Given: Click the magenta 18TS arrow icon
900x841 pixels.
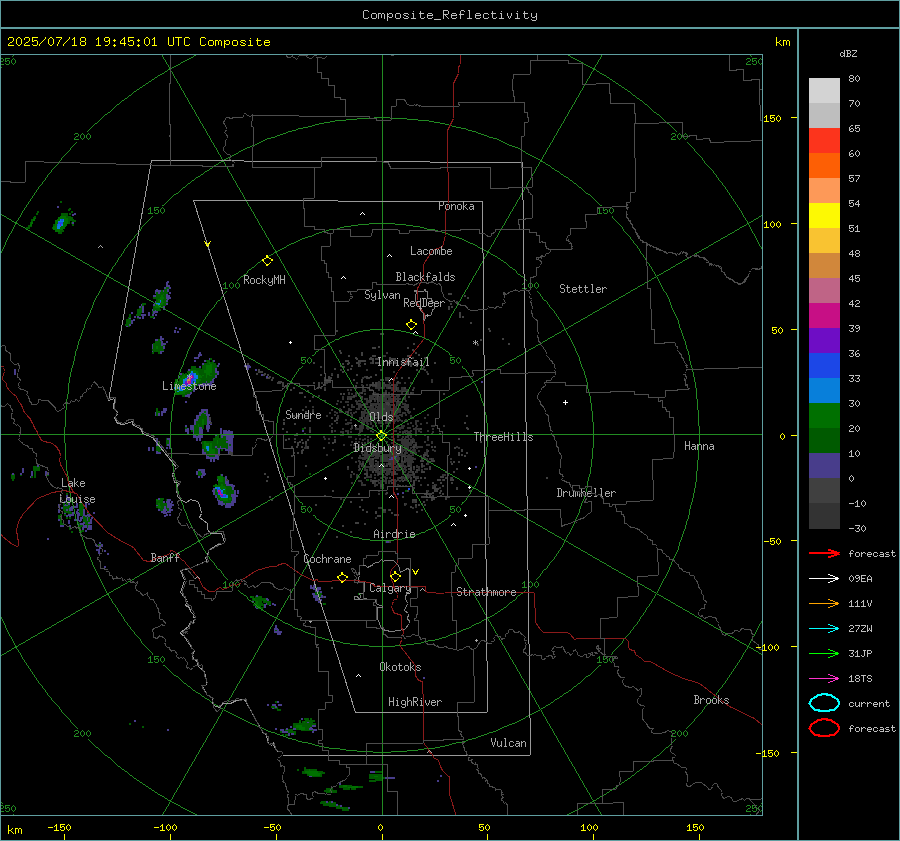Looking at the screenshot, I should pyautogui.click(x=824, y=679).
